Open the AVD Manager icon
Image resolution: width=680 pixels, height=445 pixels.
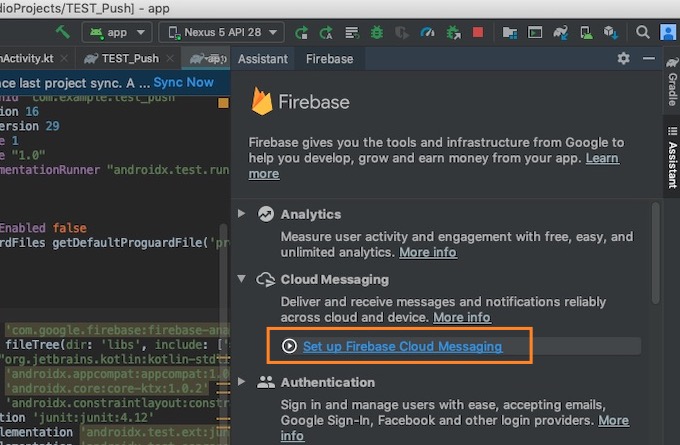[586, 33]
